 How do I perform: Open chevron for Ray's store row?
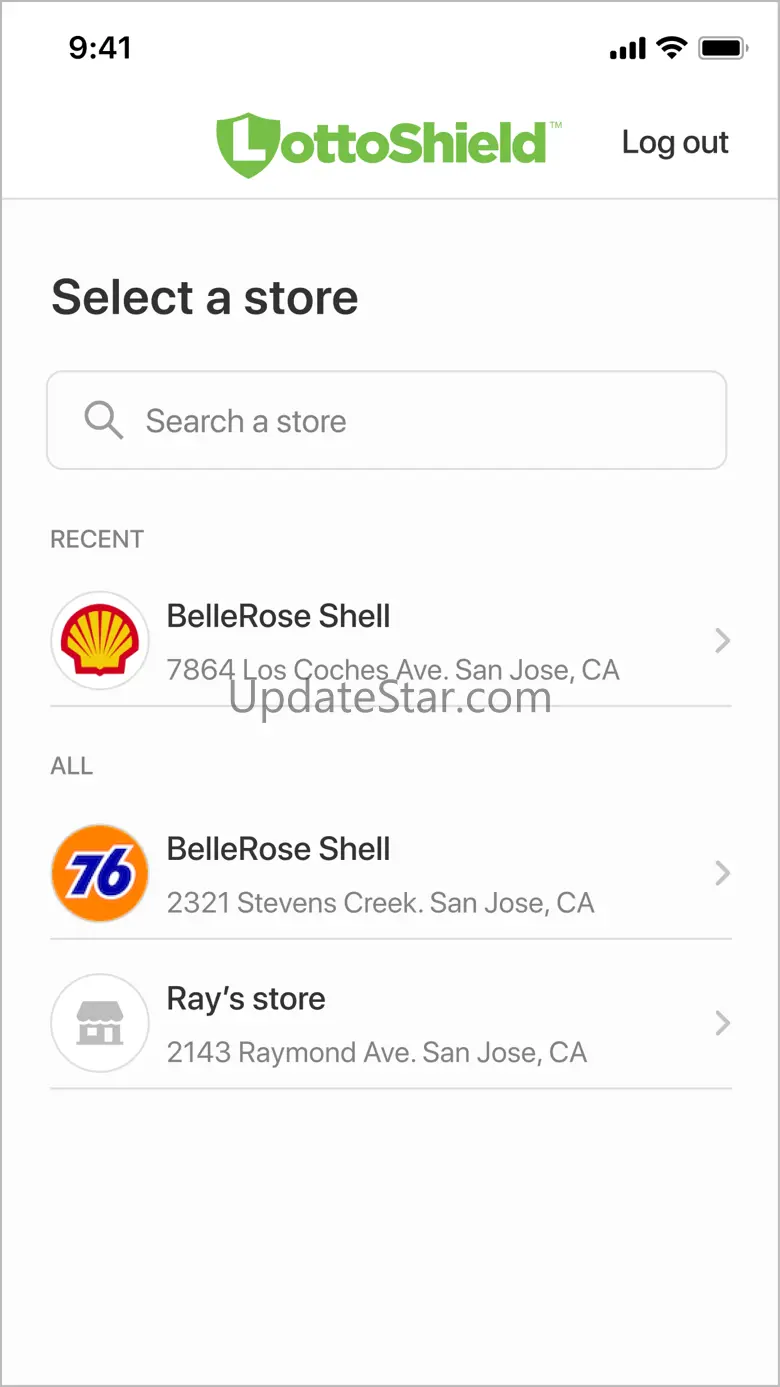722,1024
